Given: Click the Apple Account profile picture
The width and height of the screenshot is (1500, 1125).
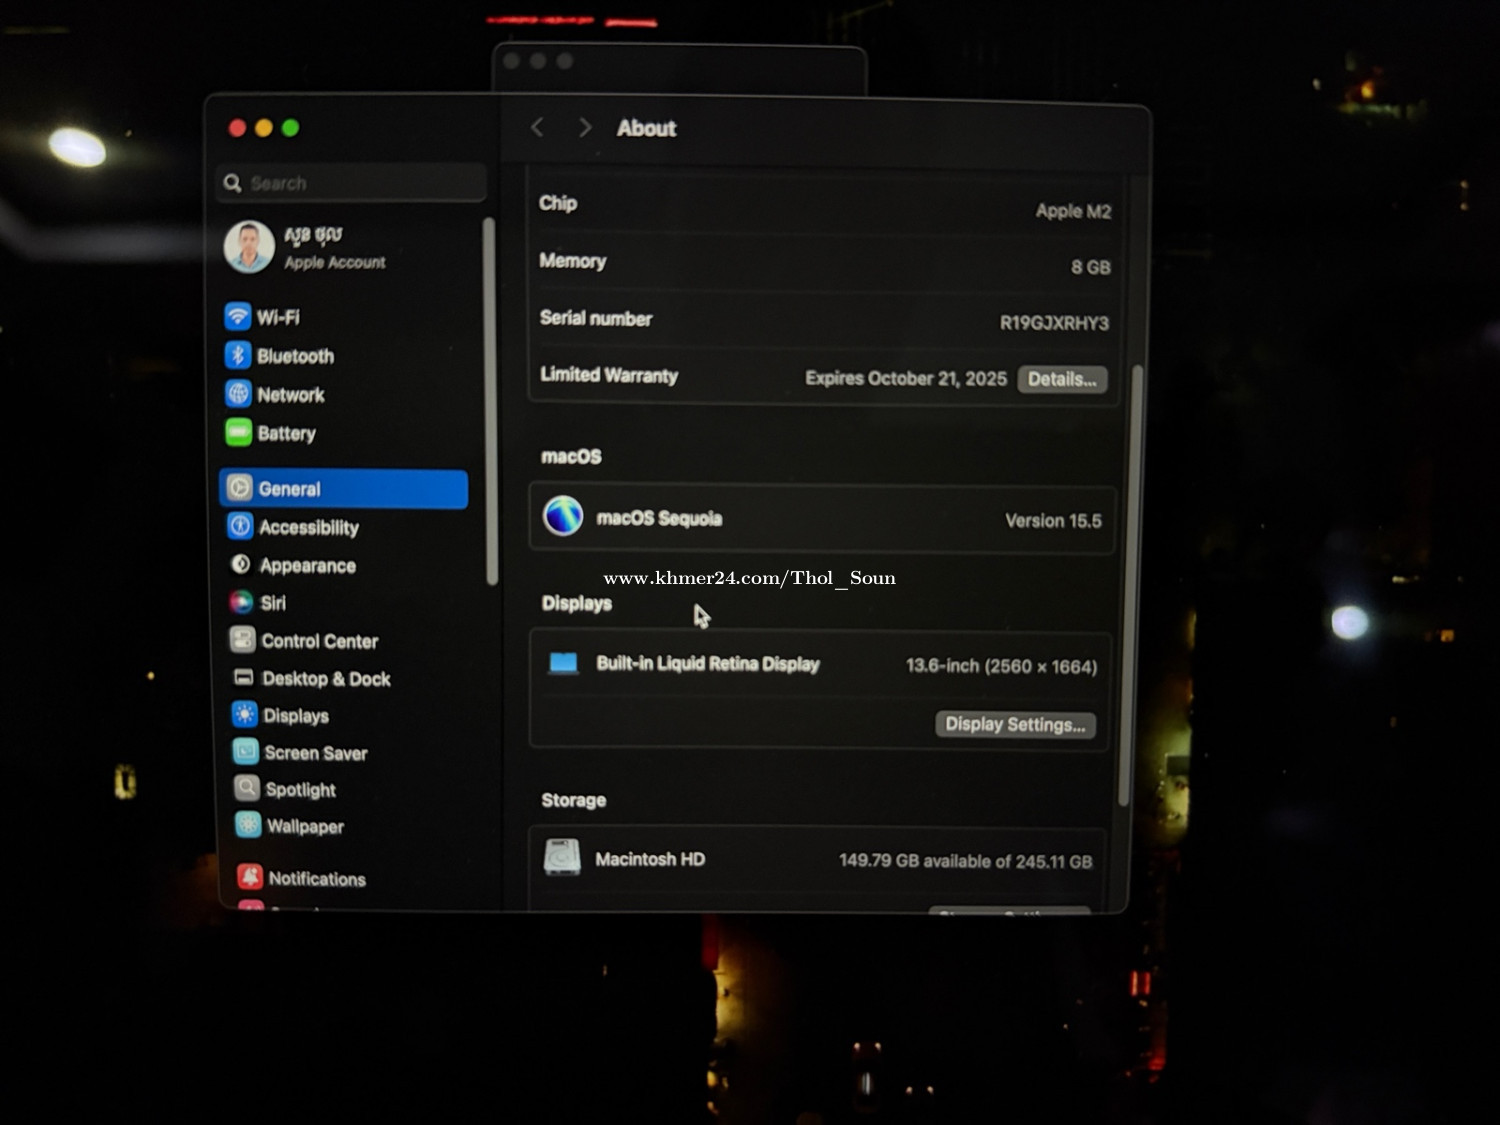Looking at the screenshot, I should coord(249,247).
